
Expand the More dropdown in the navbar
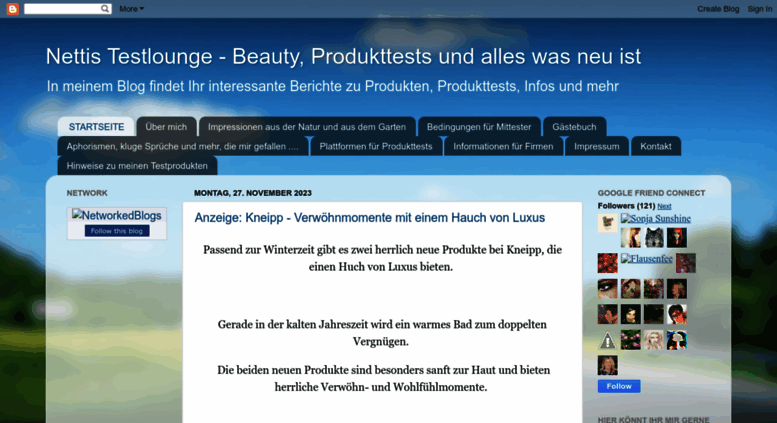click(131, 8)
